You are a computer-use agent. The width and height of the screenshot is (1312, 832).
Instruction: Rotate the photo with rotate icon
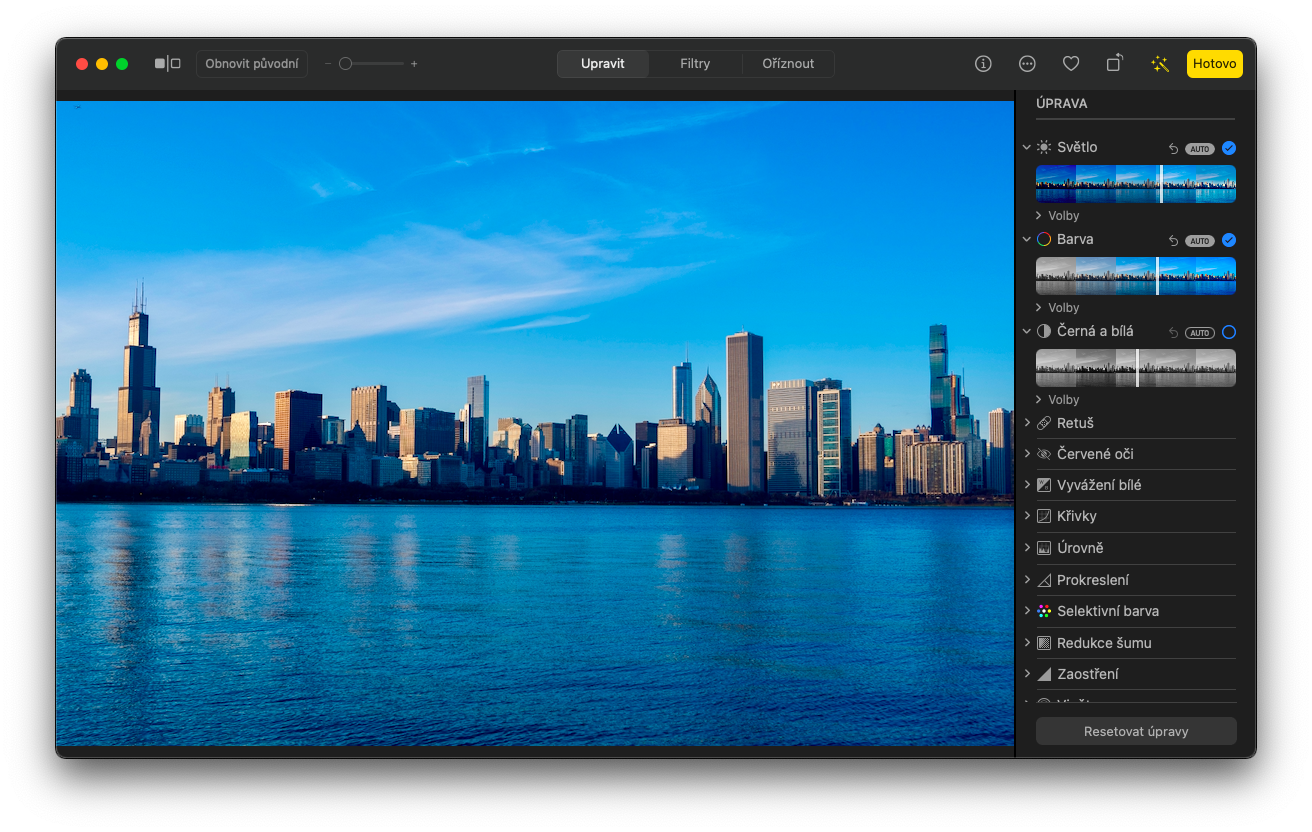1115,64
